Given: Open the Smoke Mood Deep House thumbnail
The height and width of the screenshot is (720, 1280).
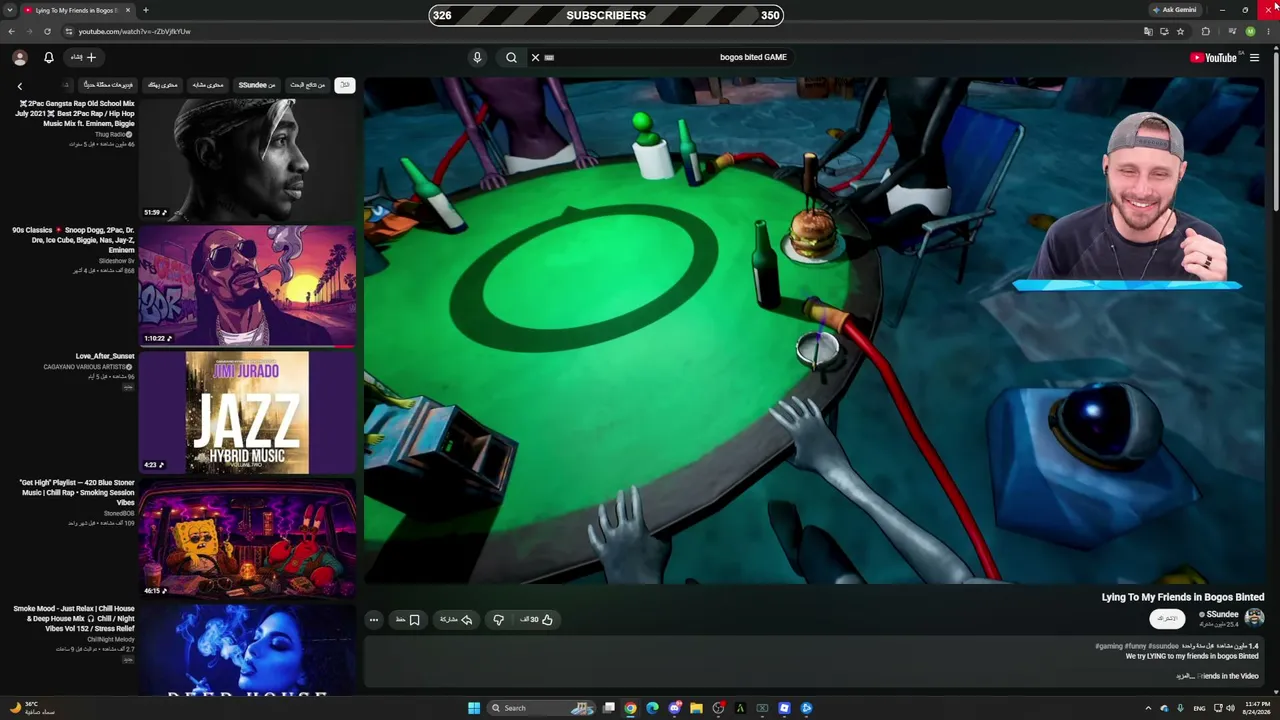Looking at the screenshot, I should 247,649.
